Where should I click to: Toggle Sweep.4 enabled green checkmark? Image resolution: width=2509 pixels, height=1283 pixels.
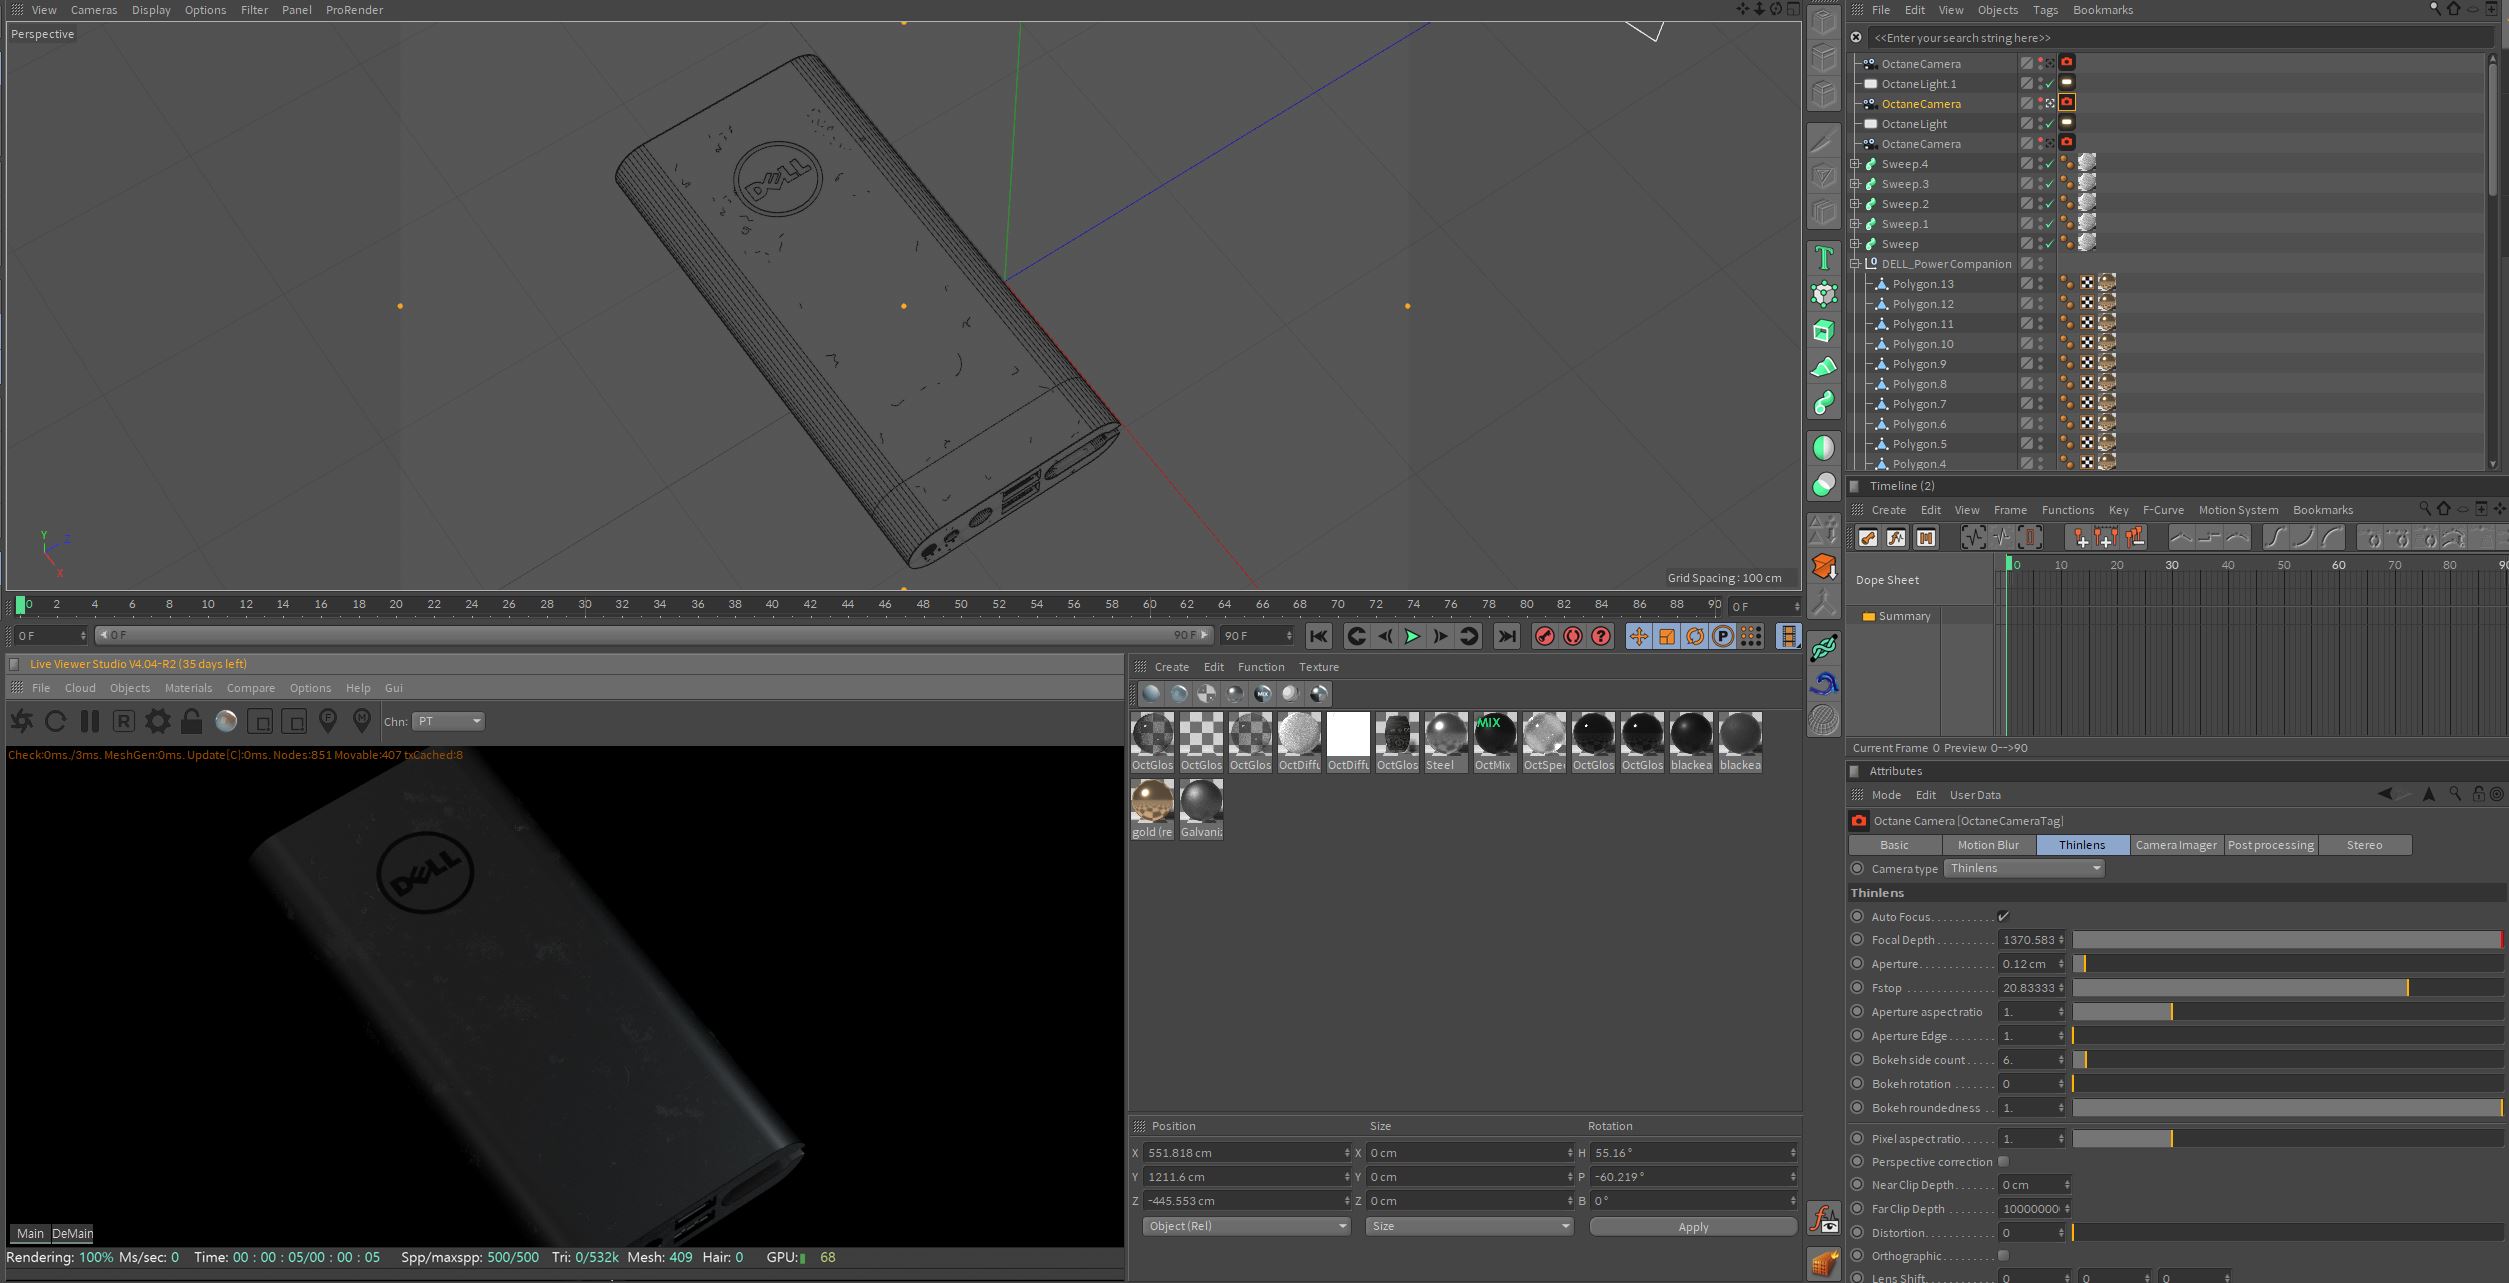click(x=2049, y=164)
